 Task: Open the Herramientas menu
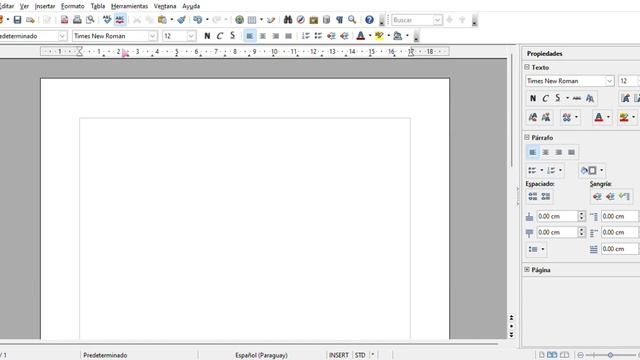click(129, 6)
